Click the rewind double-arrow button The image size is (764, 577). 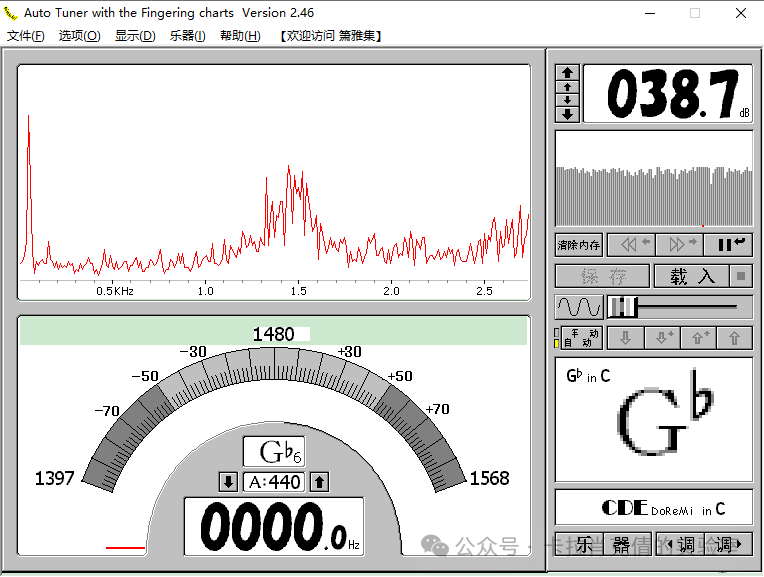tap(635, 244)
